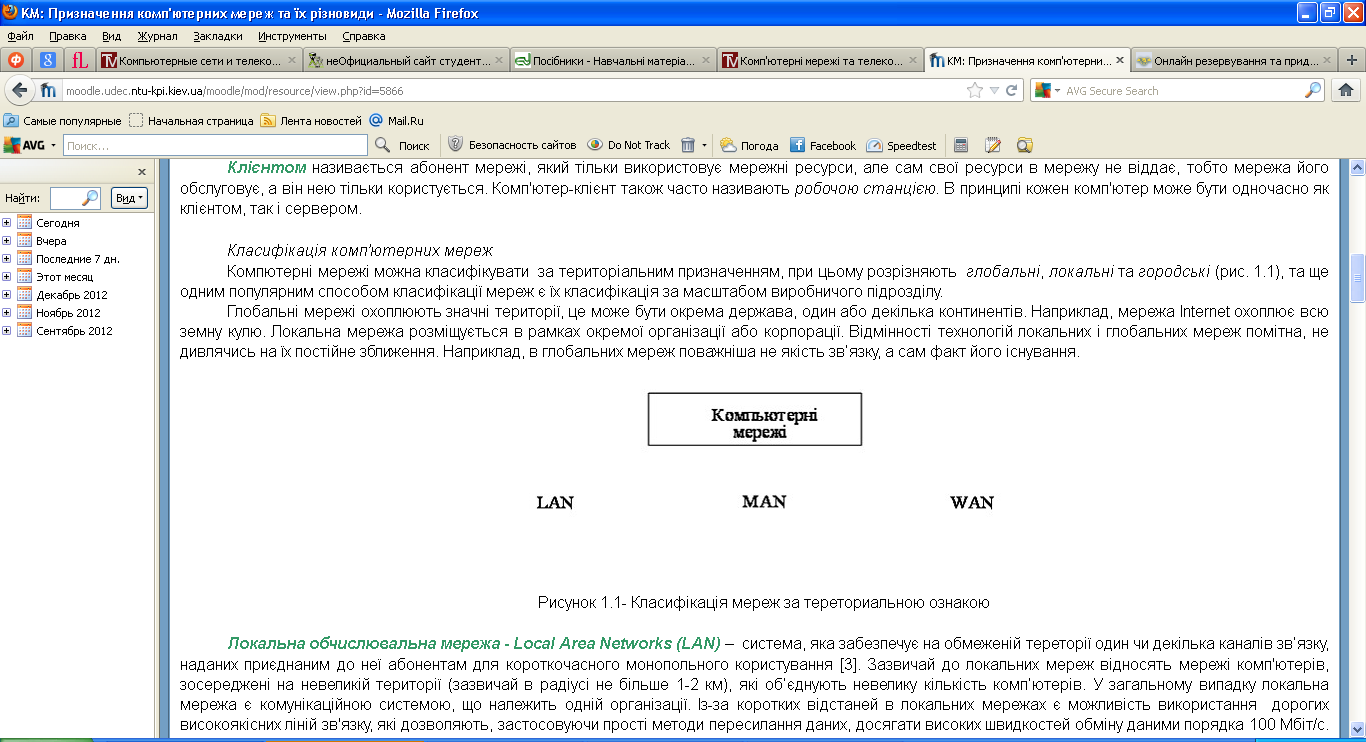Expand the Этот месяц history folder

click(x=7, y=277)
